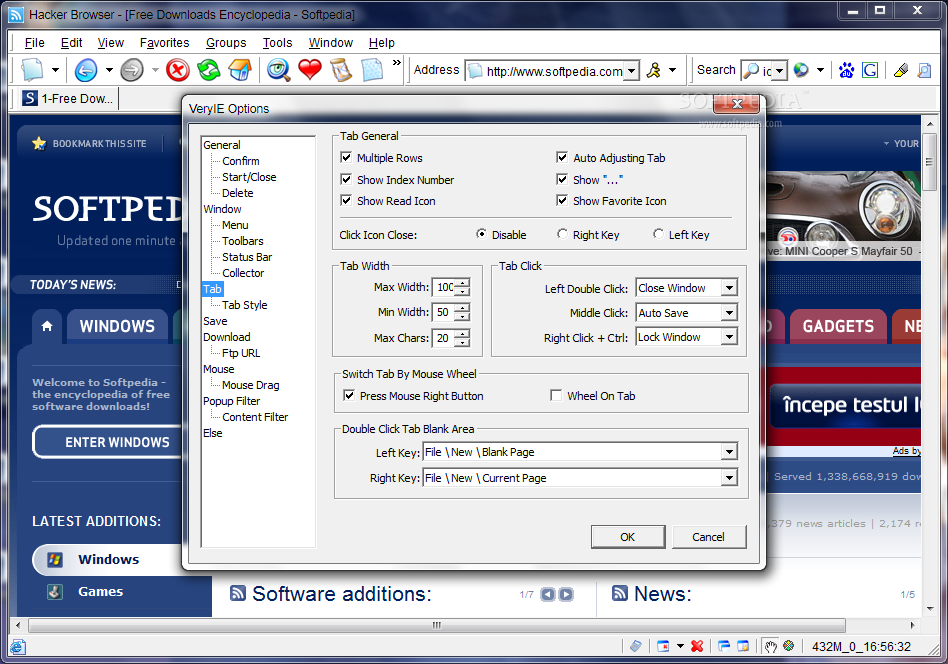Open history with the hourglass icon
Image resolution: width=948 pixels, height=664 pixels.
pos(341,70)
